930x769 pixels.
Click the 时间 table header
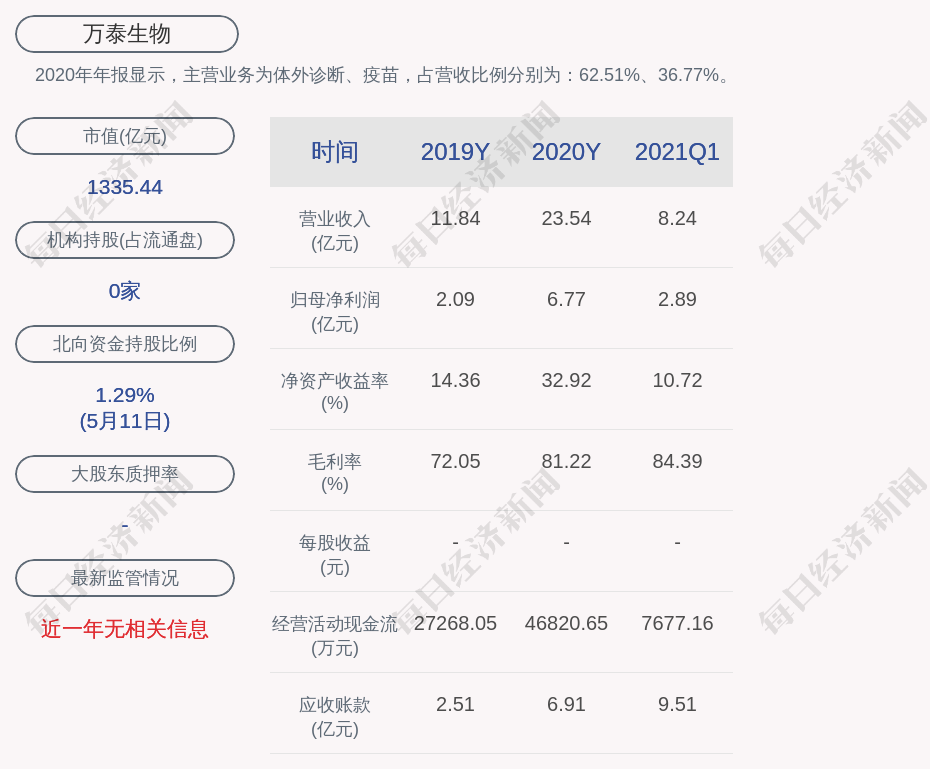(x=335, y=152)
